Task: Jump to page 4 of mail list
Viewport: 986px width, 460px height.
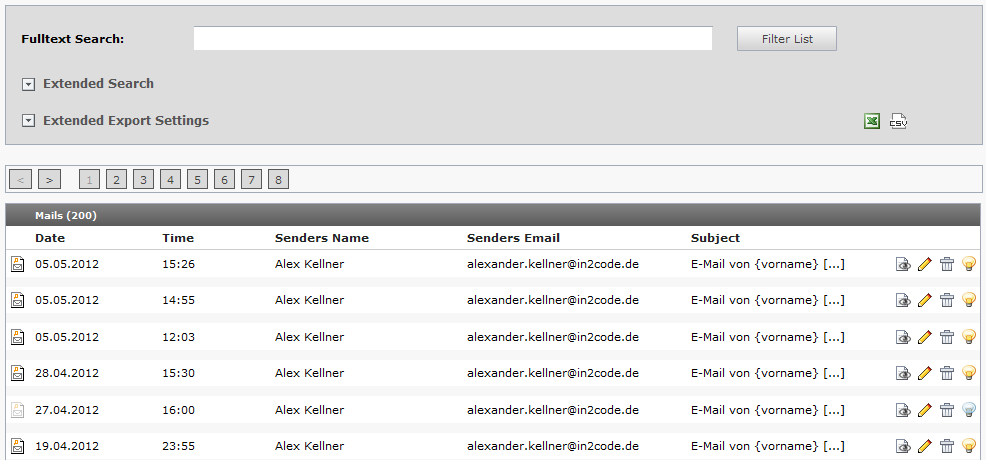Action: click(171, 180)
